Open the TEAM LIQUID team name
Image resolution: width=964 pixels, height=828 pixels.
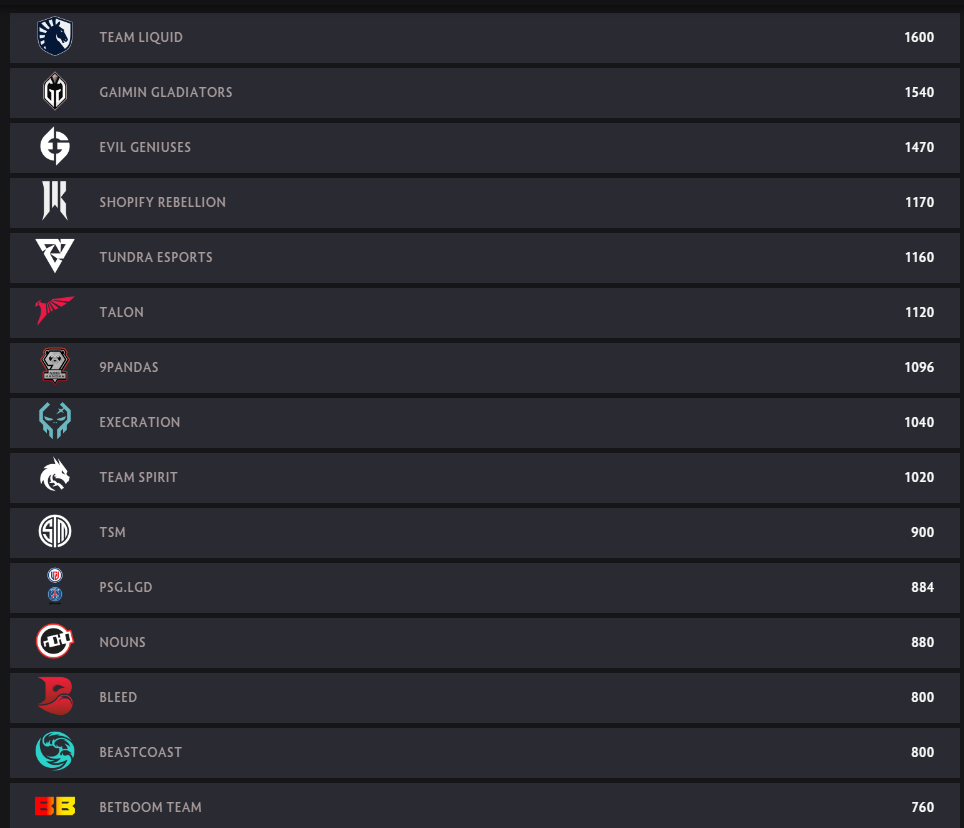coord(141,37)
